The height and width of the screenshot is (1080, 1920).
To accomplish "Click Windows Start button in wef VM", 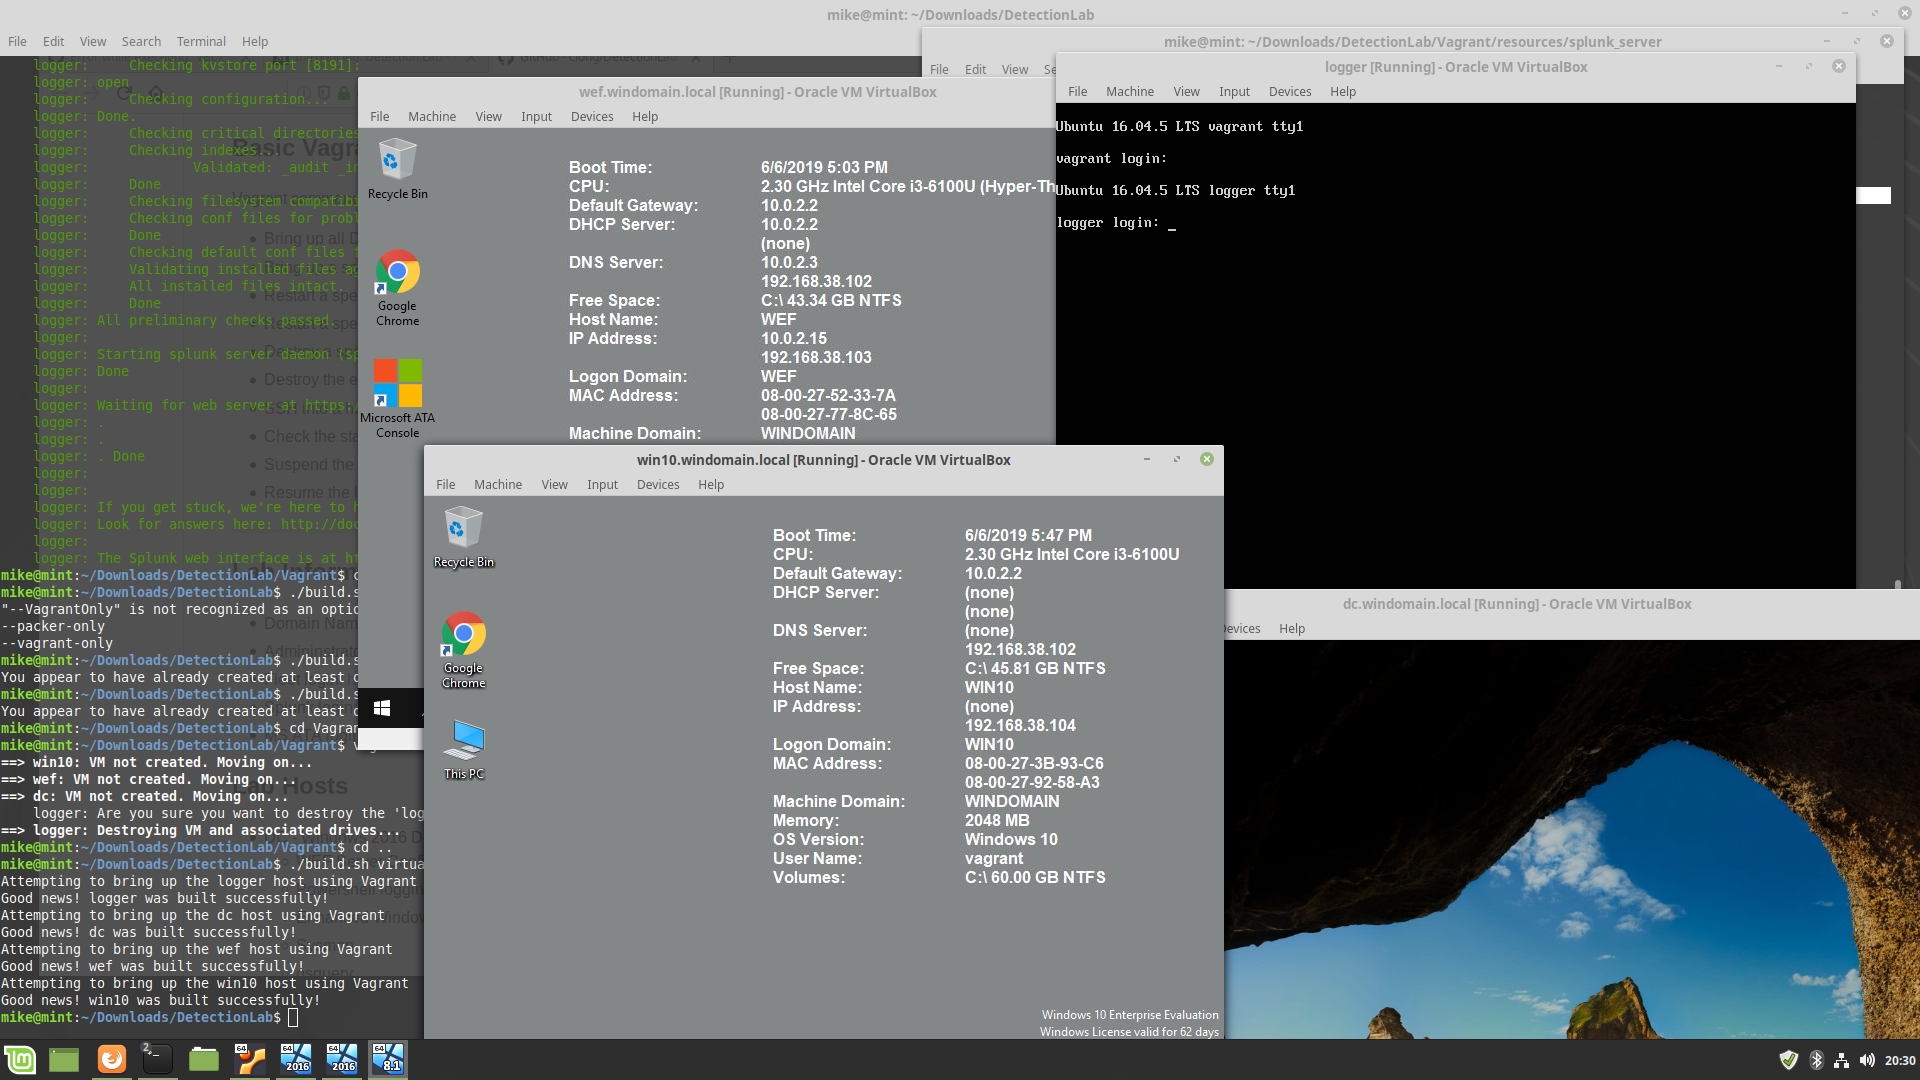I will (x=381, y=708).
